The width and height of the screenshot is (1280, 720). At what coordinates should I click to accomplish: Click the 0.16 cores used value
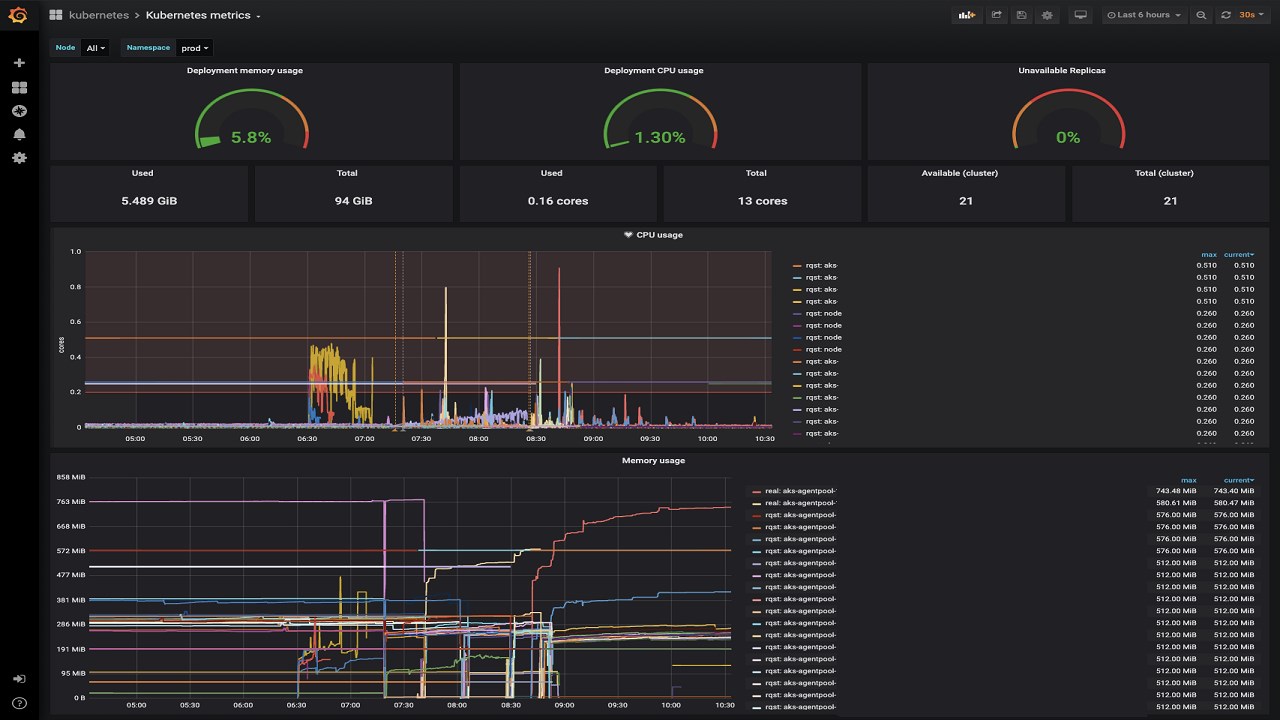(558, 201)
